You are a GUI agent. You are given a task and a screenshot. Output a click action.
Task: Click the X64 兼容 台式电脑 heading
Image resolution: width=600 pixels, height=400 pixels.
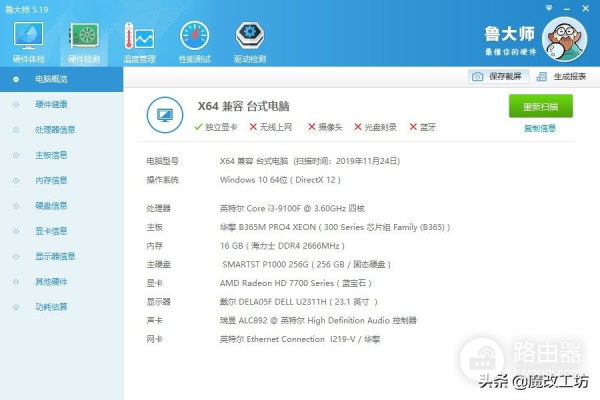click(243, 106)
